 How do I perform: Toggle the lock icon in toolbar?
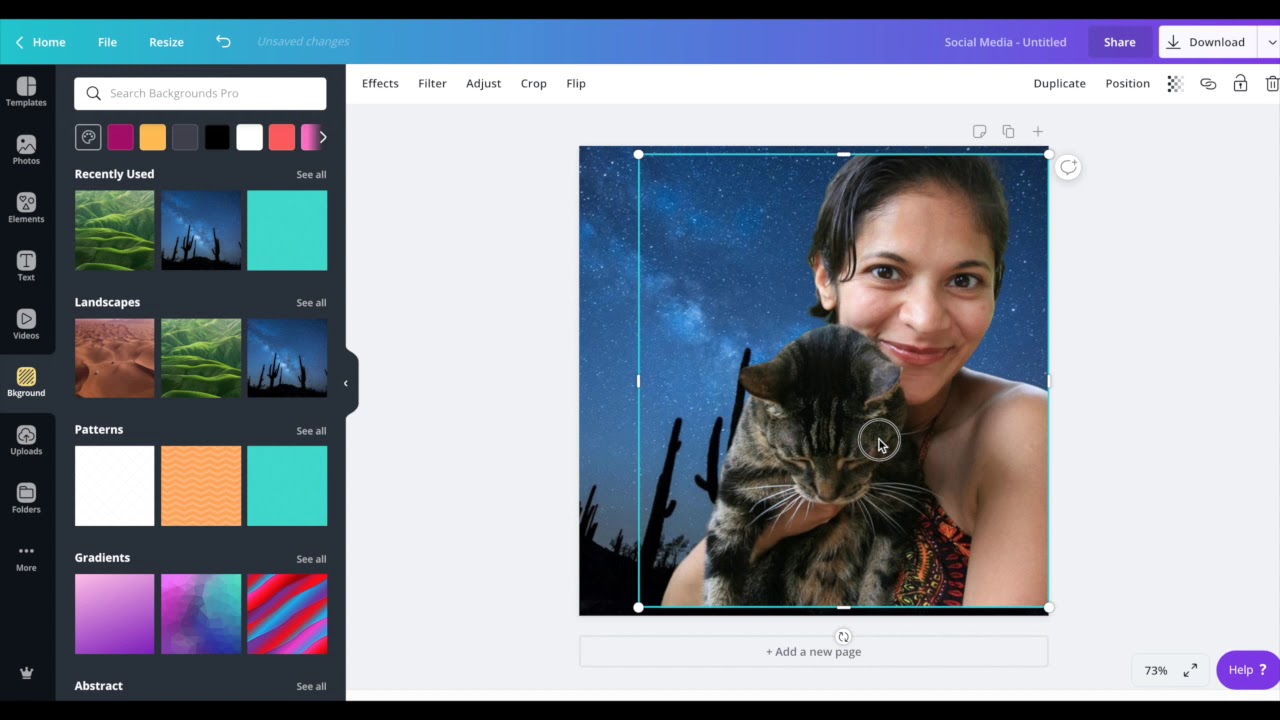(x=1240, y=84)
